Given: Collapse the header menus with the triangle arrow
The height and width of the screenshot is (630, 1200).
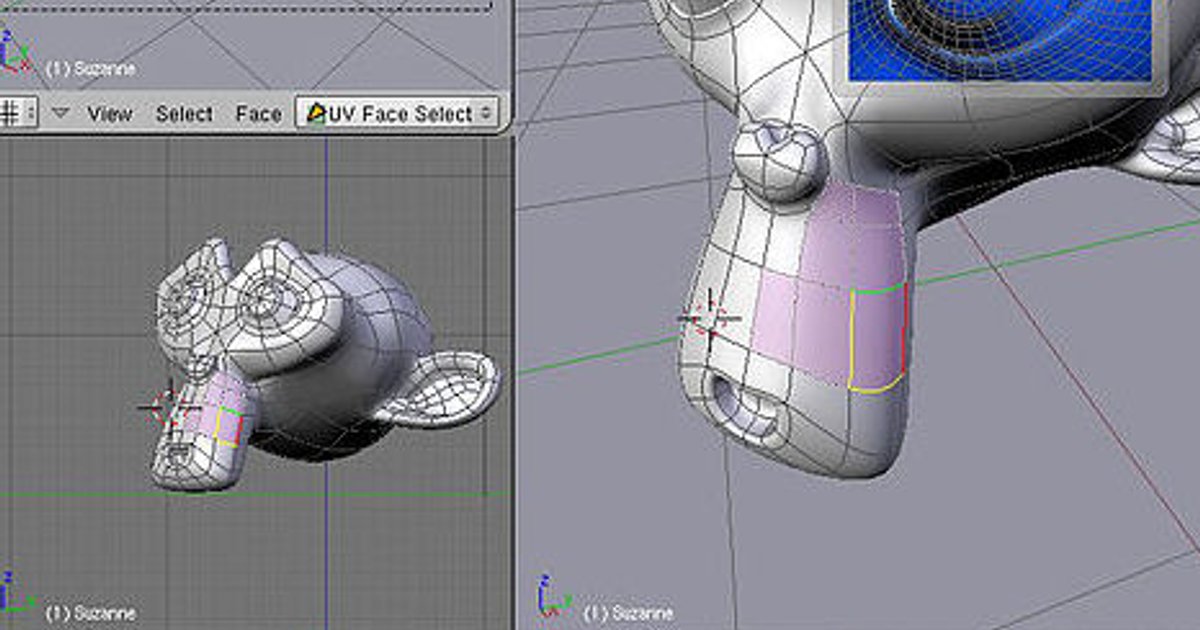Looking at the screenshot, I should click(60, 113).
